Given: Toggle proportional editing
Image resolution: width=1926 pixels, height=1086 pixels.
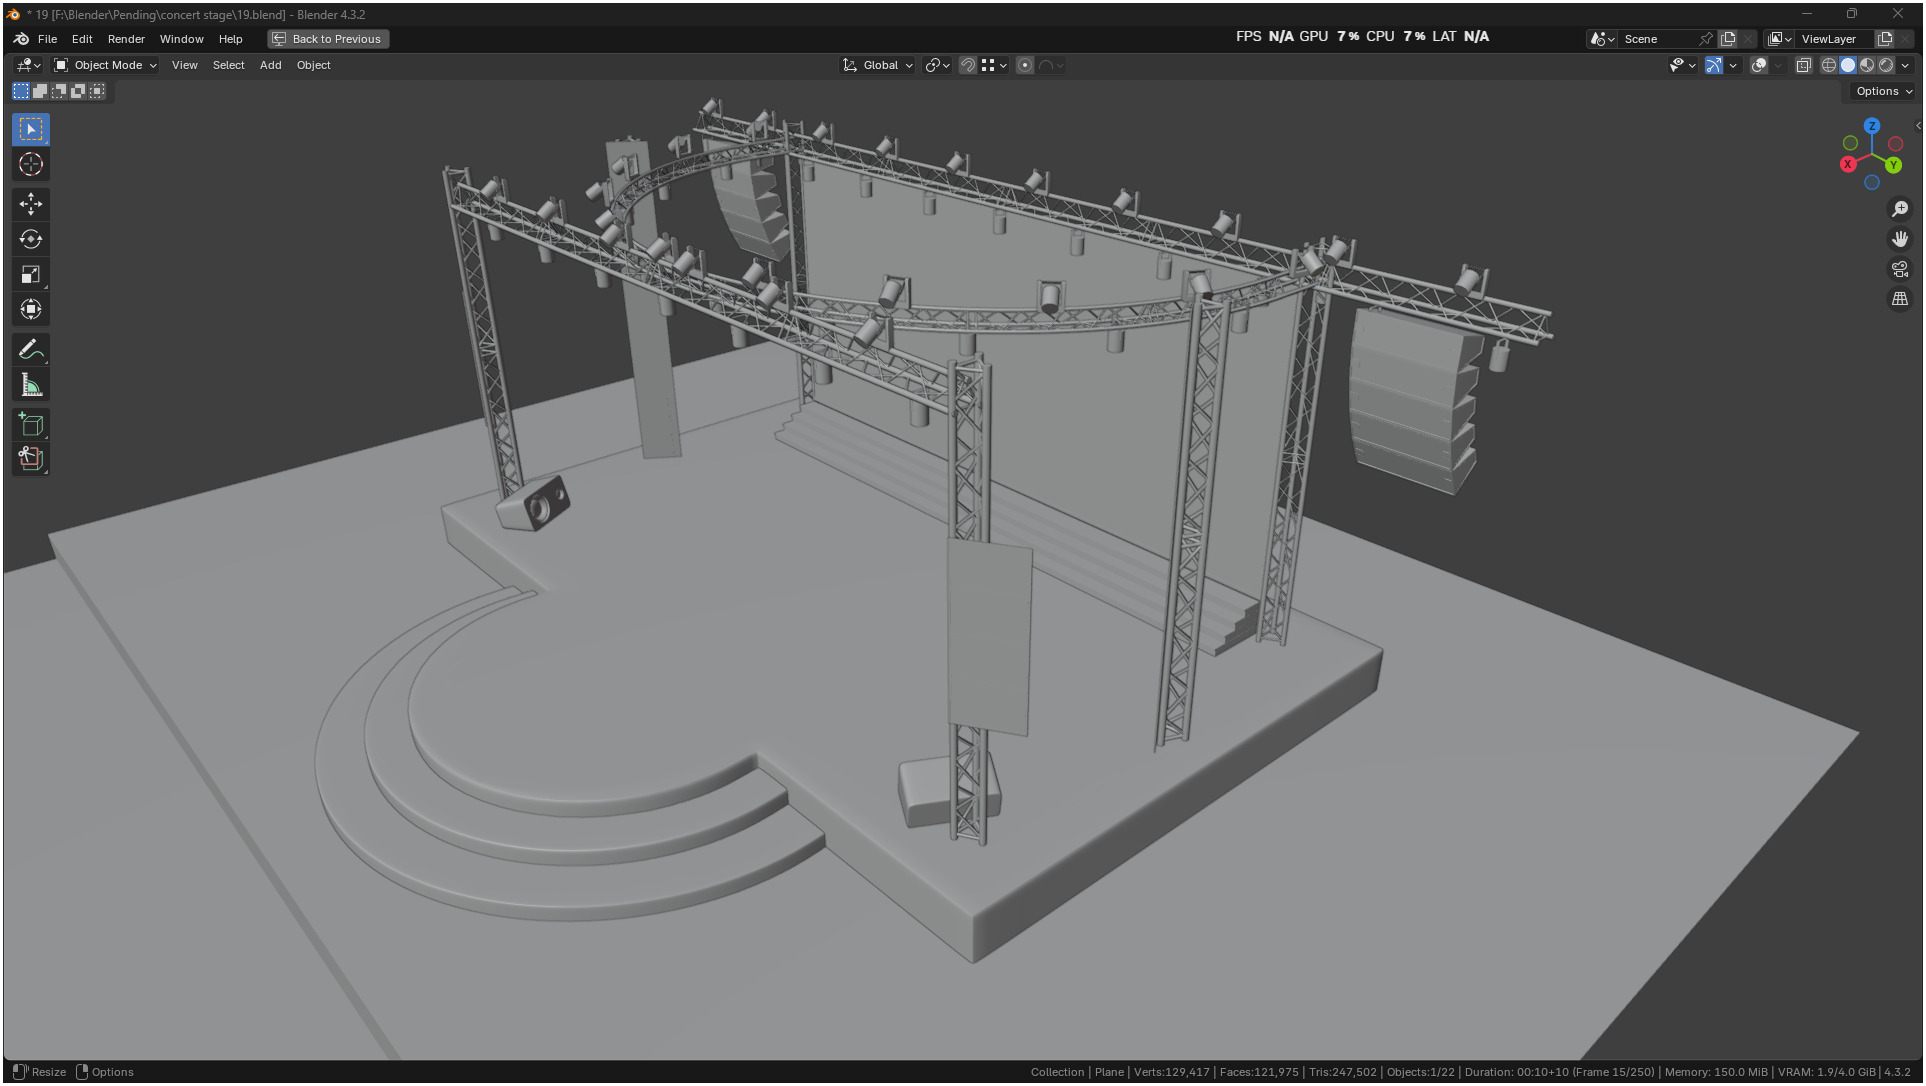Looking at the screenshot, I should (1025, 65).
